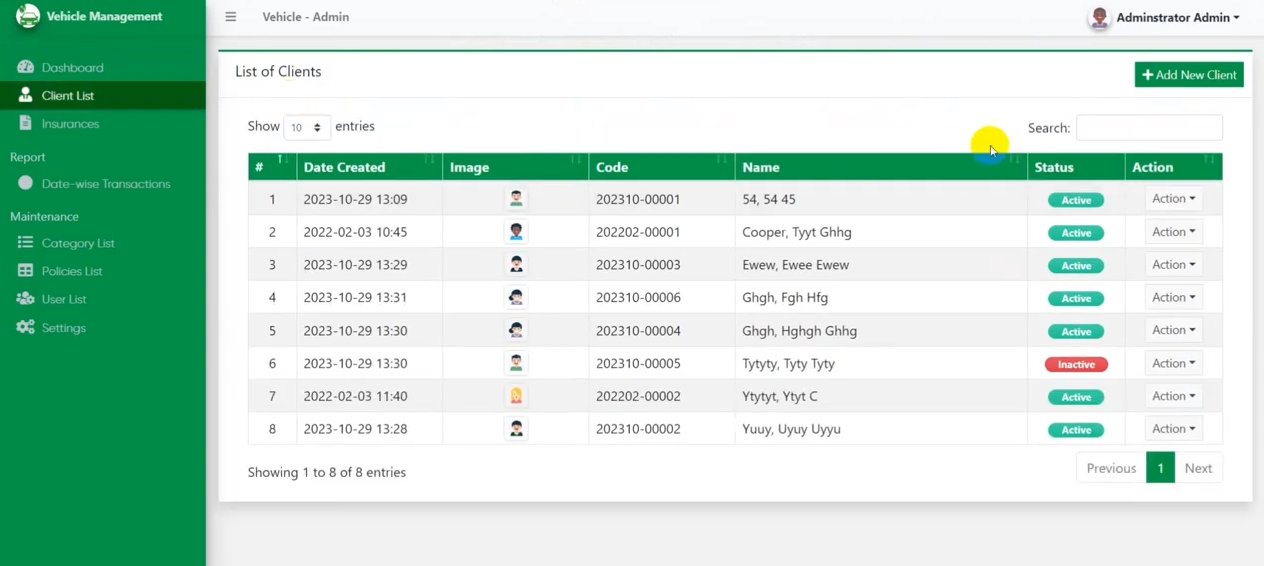The image size is (1264, 566).
Task: Click the avatar thumbnail for Ytytyt, Ytyt C
Action: 516,396
